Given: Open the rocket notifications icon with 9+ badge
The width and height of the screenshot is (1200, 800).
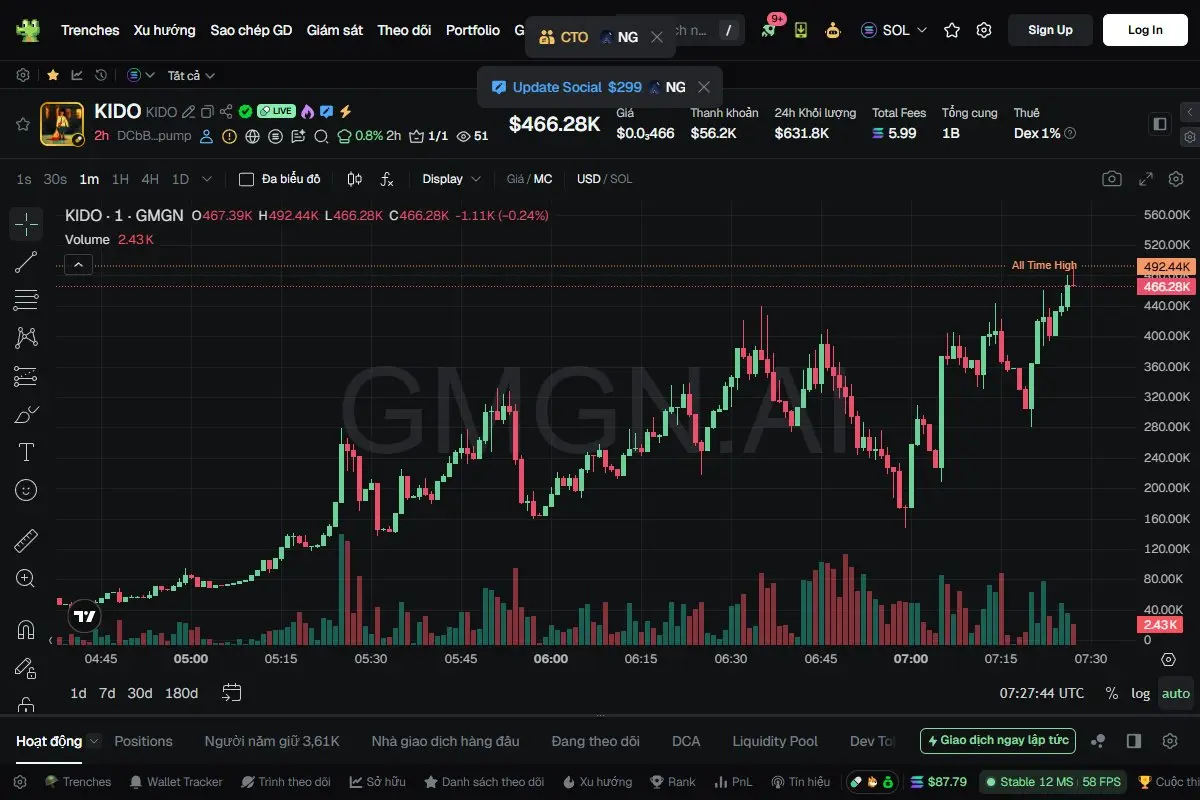Looking at the screenshot, I should (768, 30).
